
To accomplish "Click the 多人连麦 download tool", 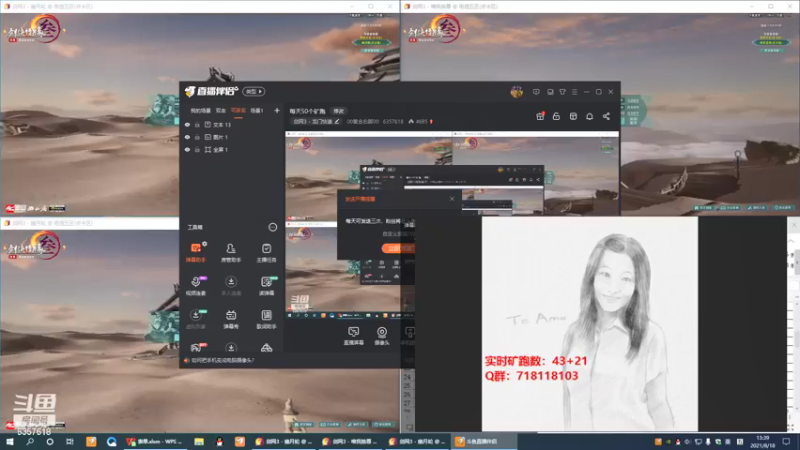I will point(231,286).
